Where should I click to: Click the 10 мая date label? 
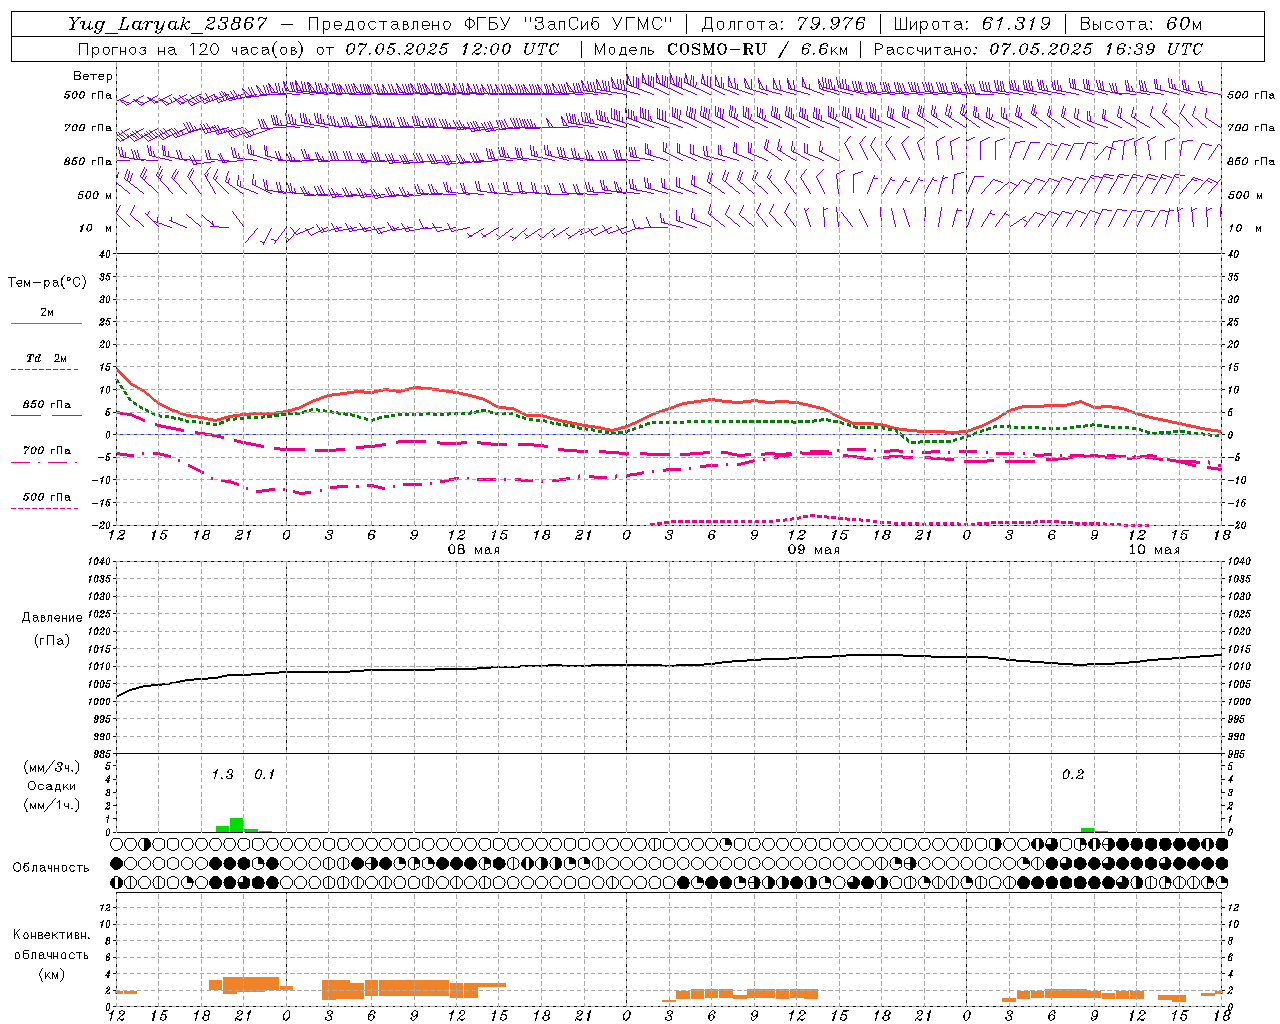(x=1154, y=550)
